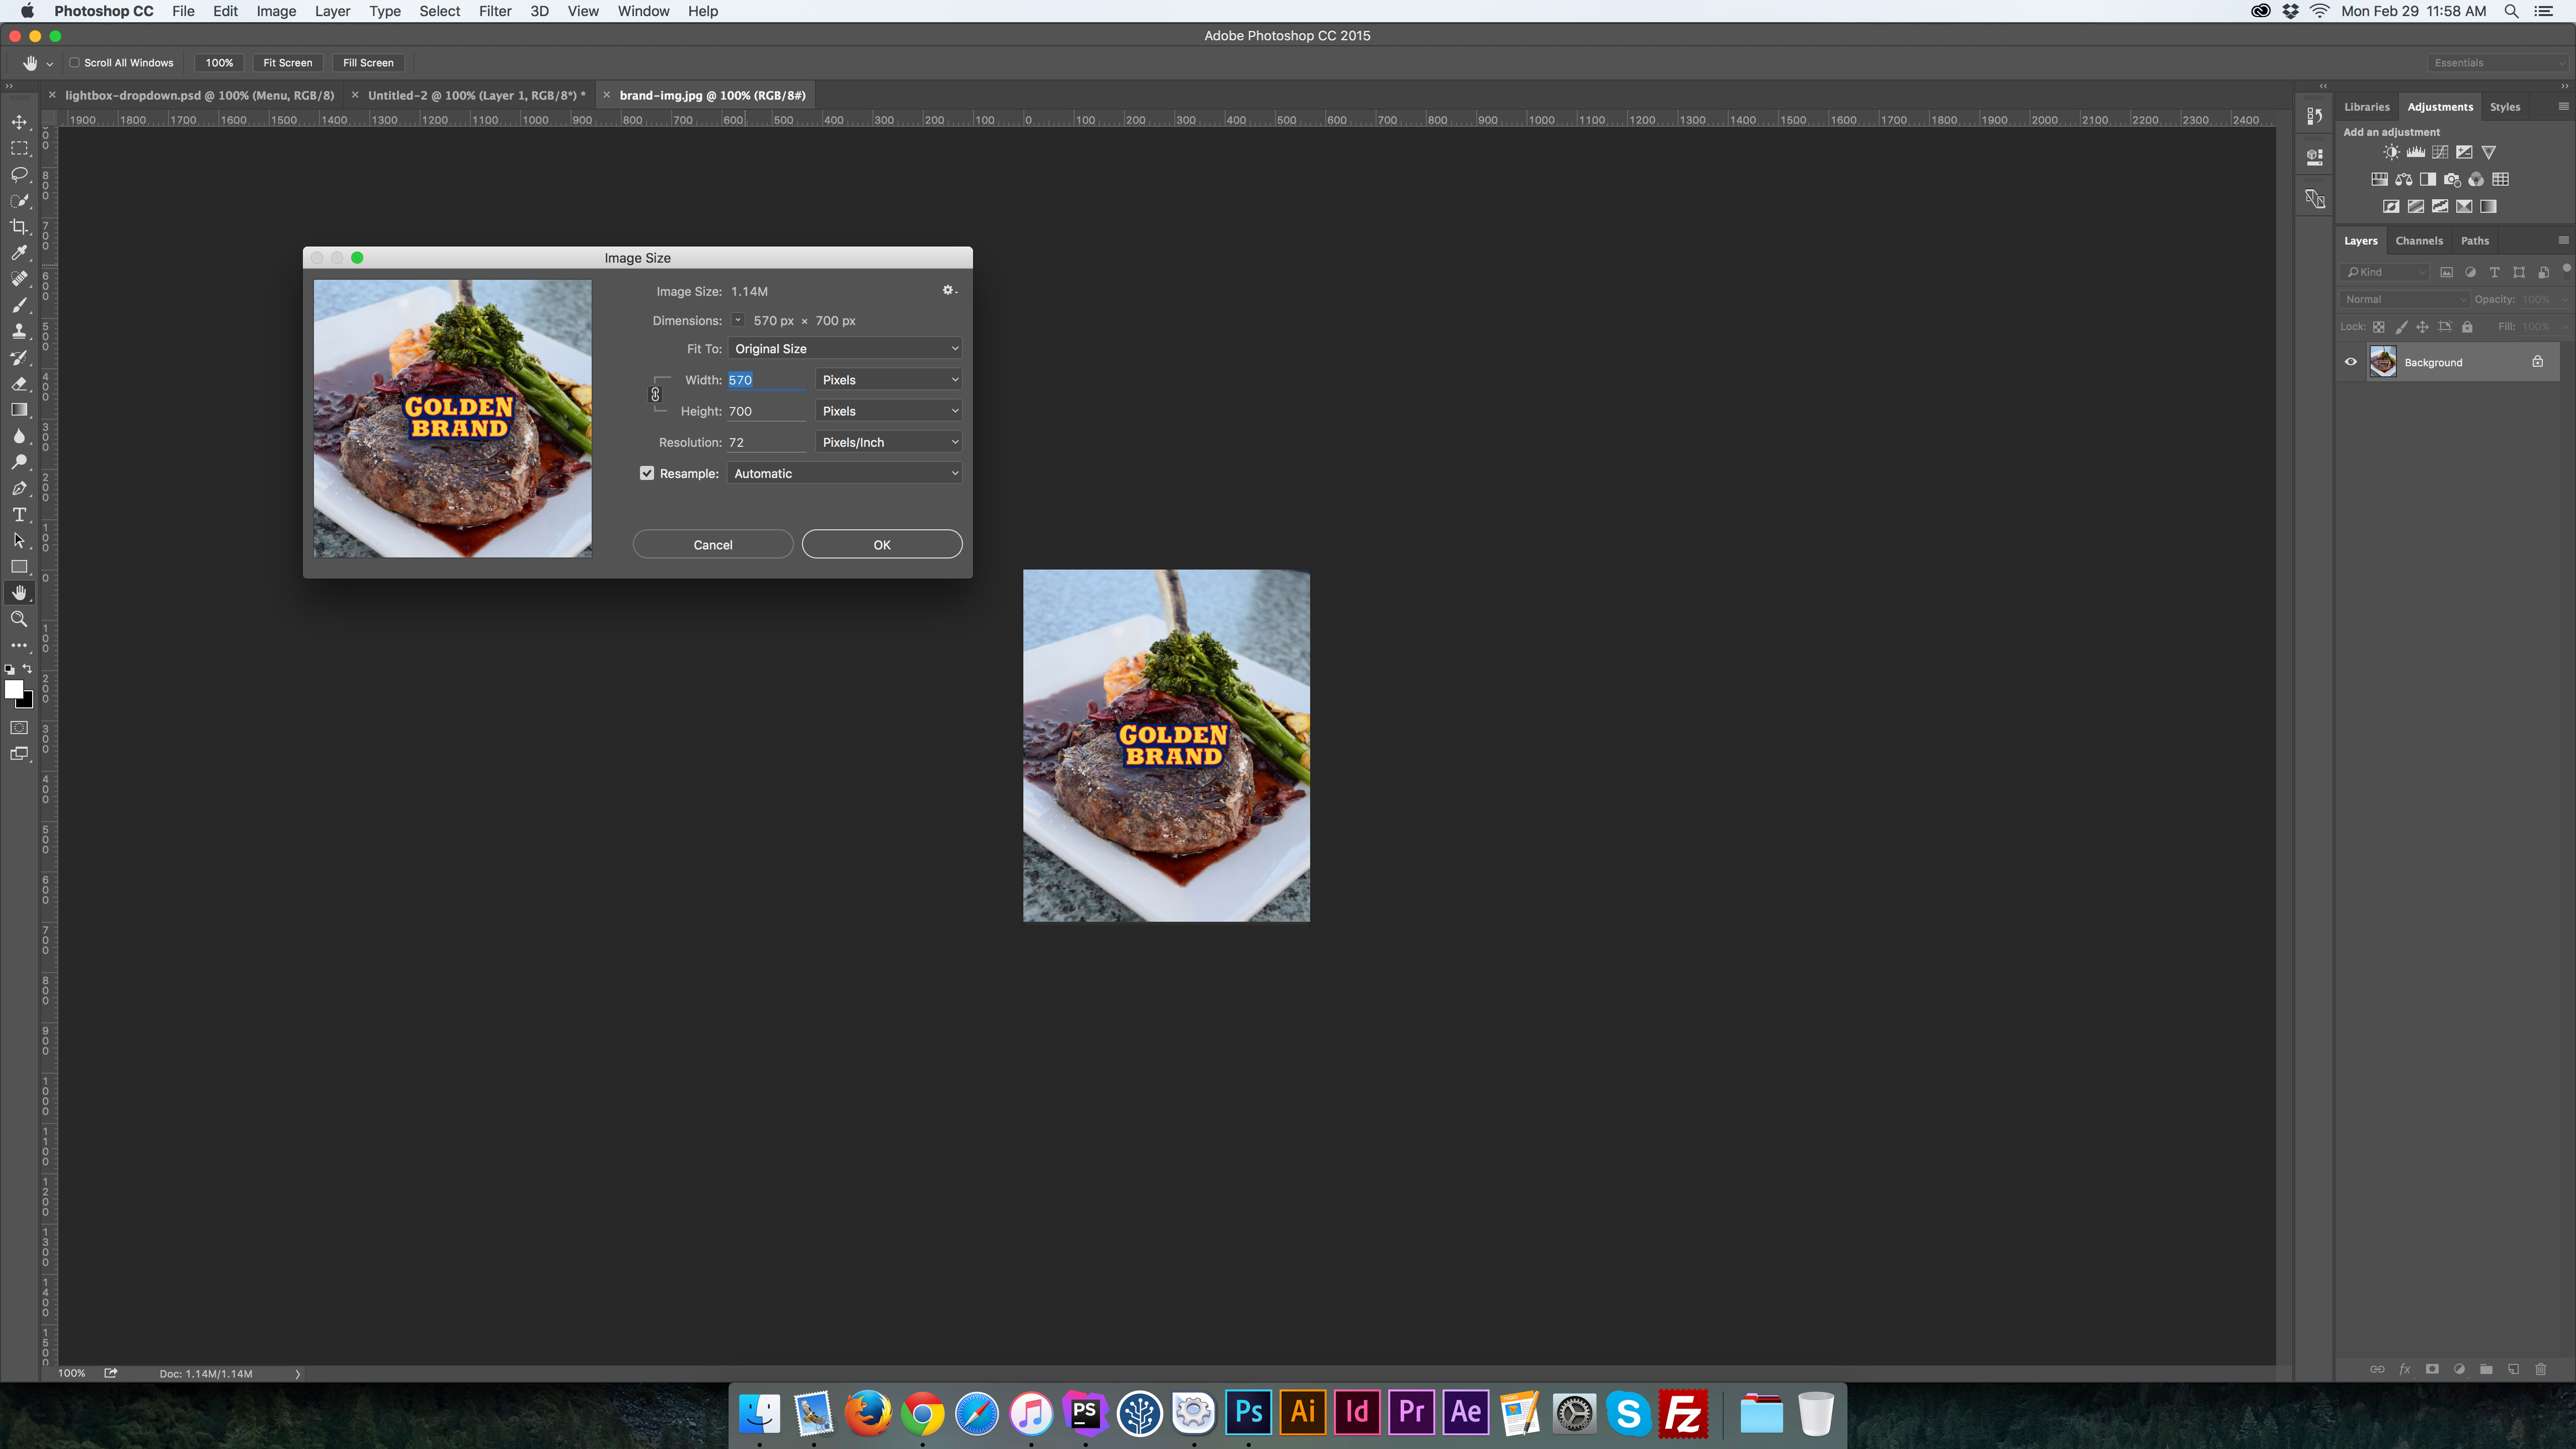Image resolution: width=2576 pixels, height=1449 pixels.
Task: Open the Fit To dropdown
Action: [x=845, y=349]
